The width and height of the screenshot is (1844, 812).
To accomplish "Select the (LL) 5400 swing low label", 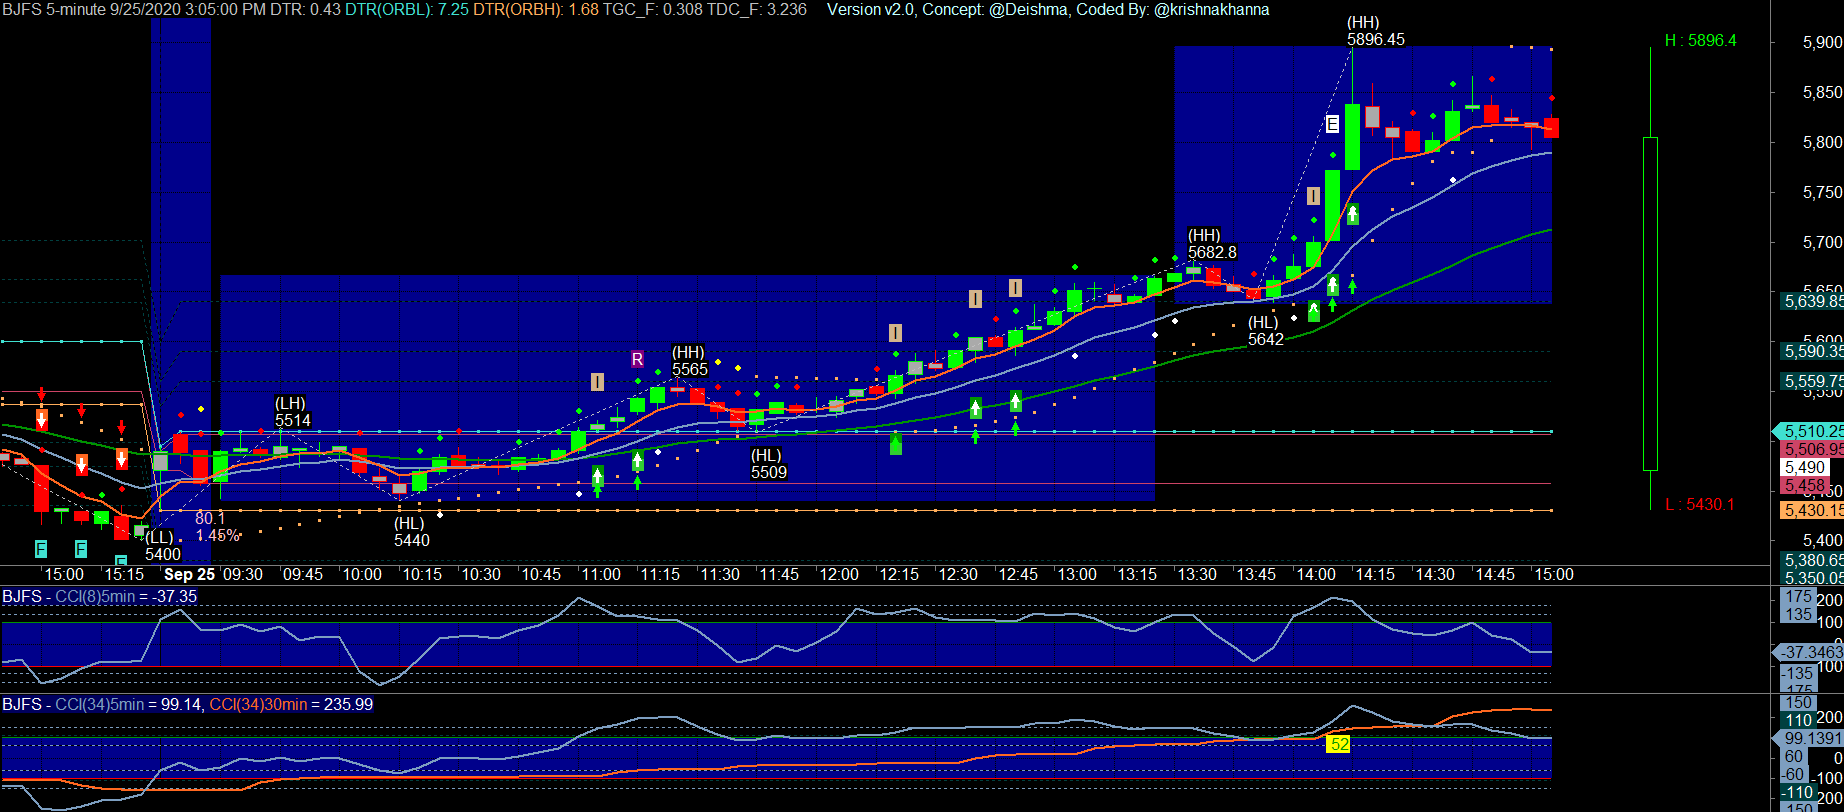I will pos(162,546).
